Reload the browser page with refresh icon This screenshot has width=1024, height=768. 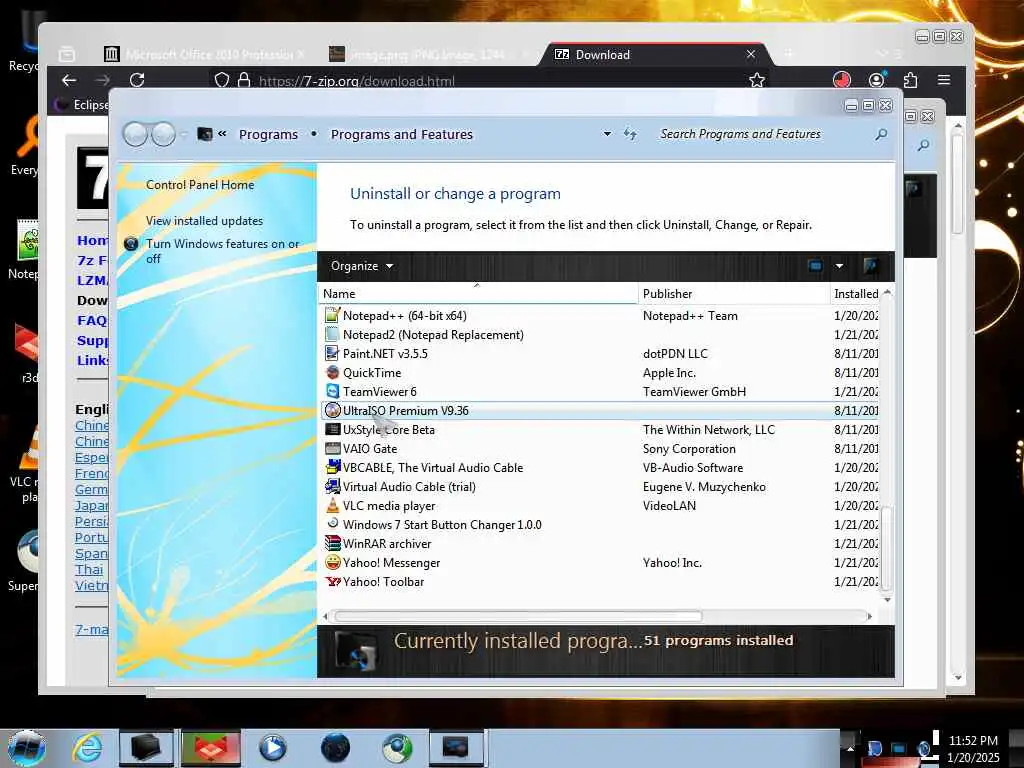[137, 80]
